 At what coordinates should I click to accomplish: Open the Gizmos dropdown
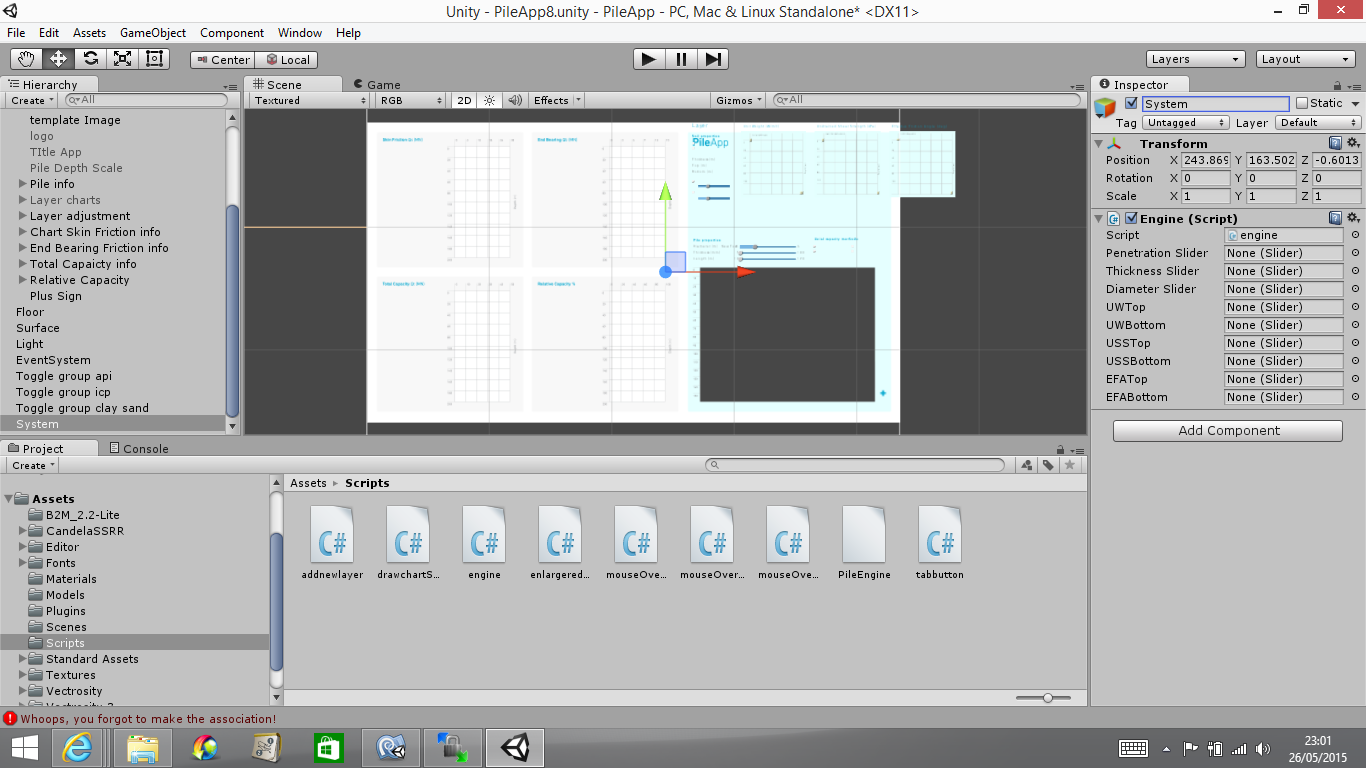739,100
